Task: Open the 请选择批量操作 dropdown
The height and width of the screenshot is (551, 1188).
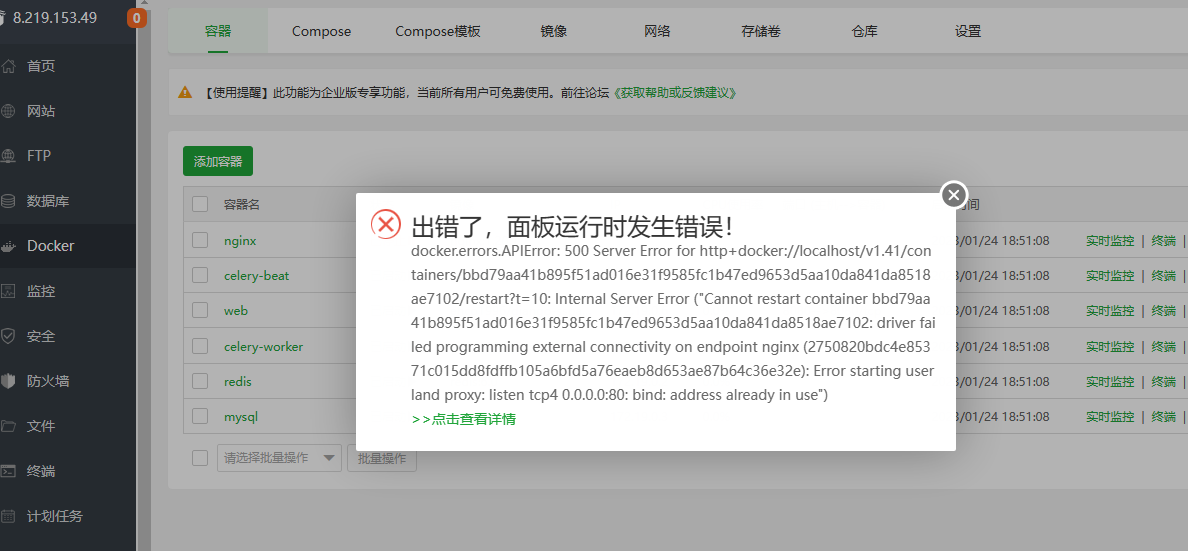Action: click(x=279, y=458)
